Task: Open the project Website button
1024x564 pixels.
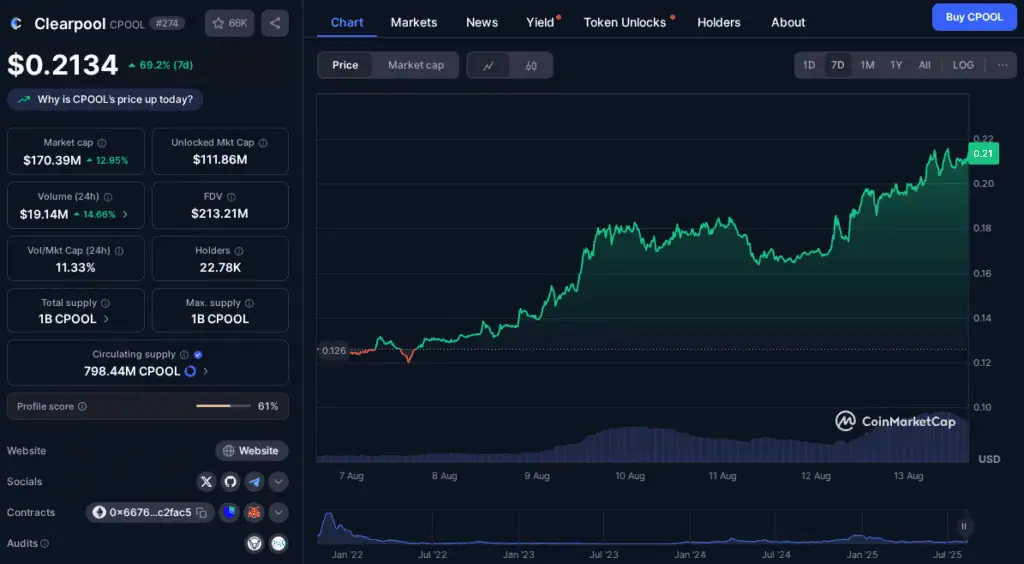Action: [x=251, y=450]
